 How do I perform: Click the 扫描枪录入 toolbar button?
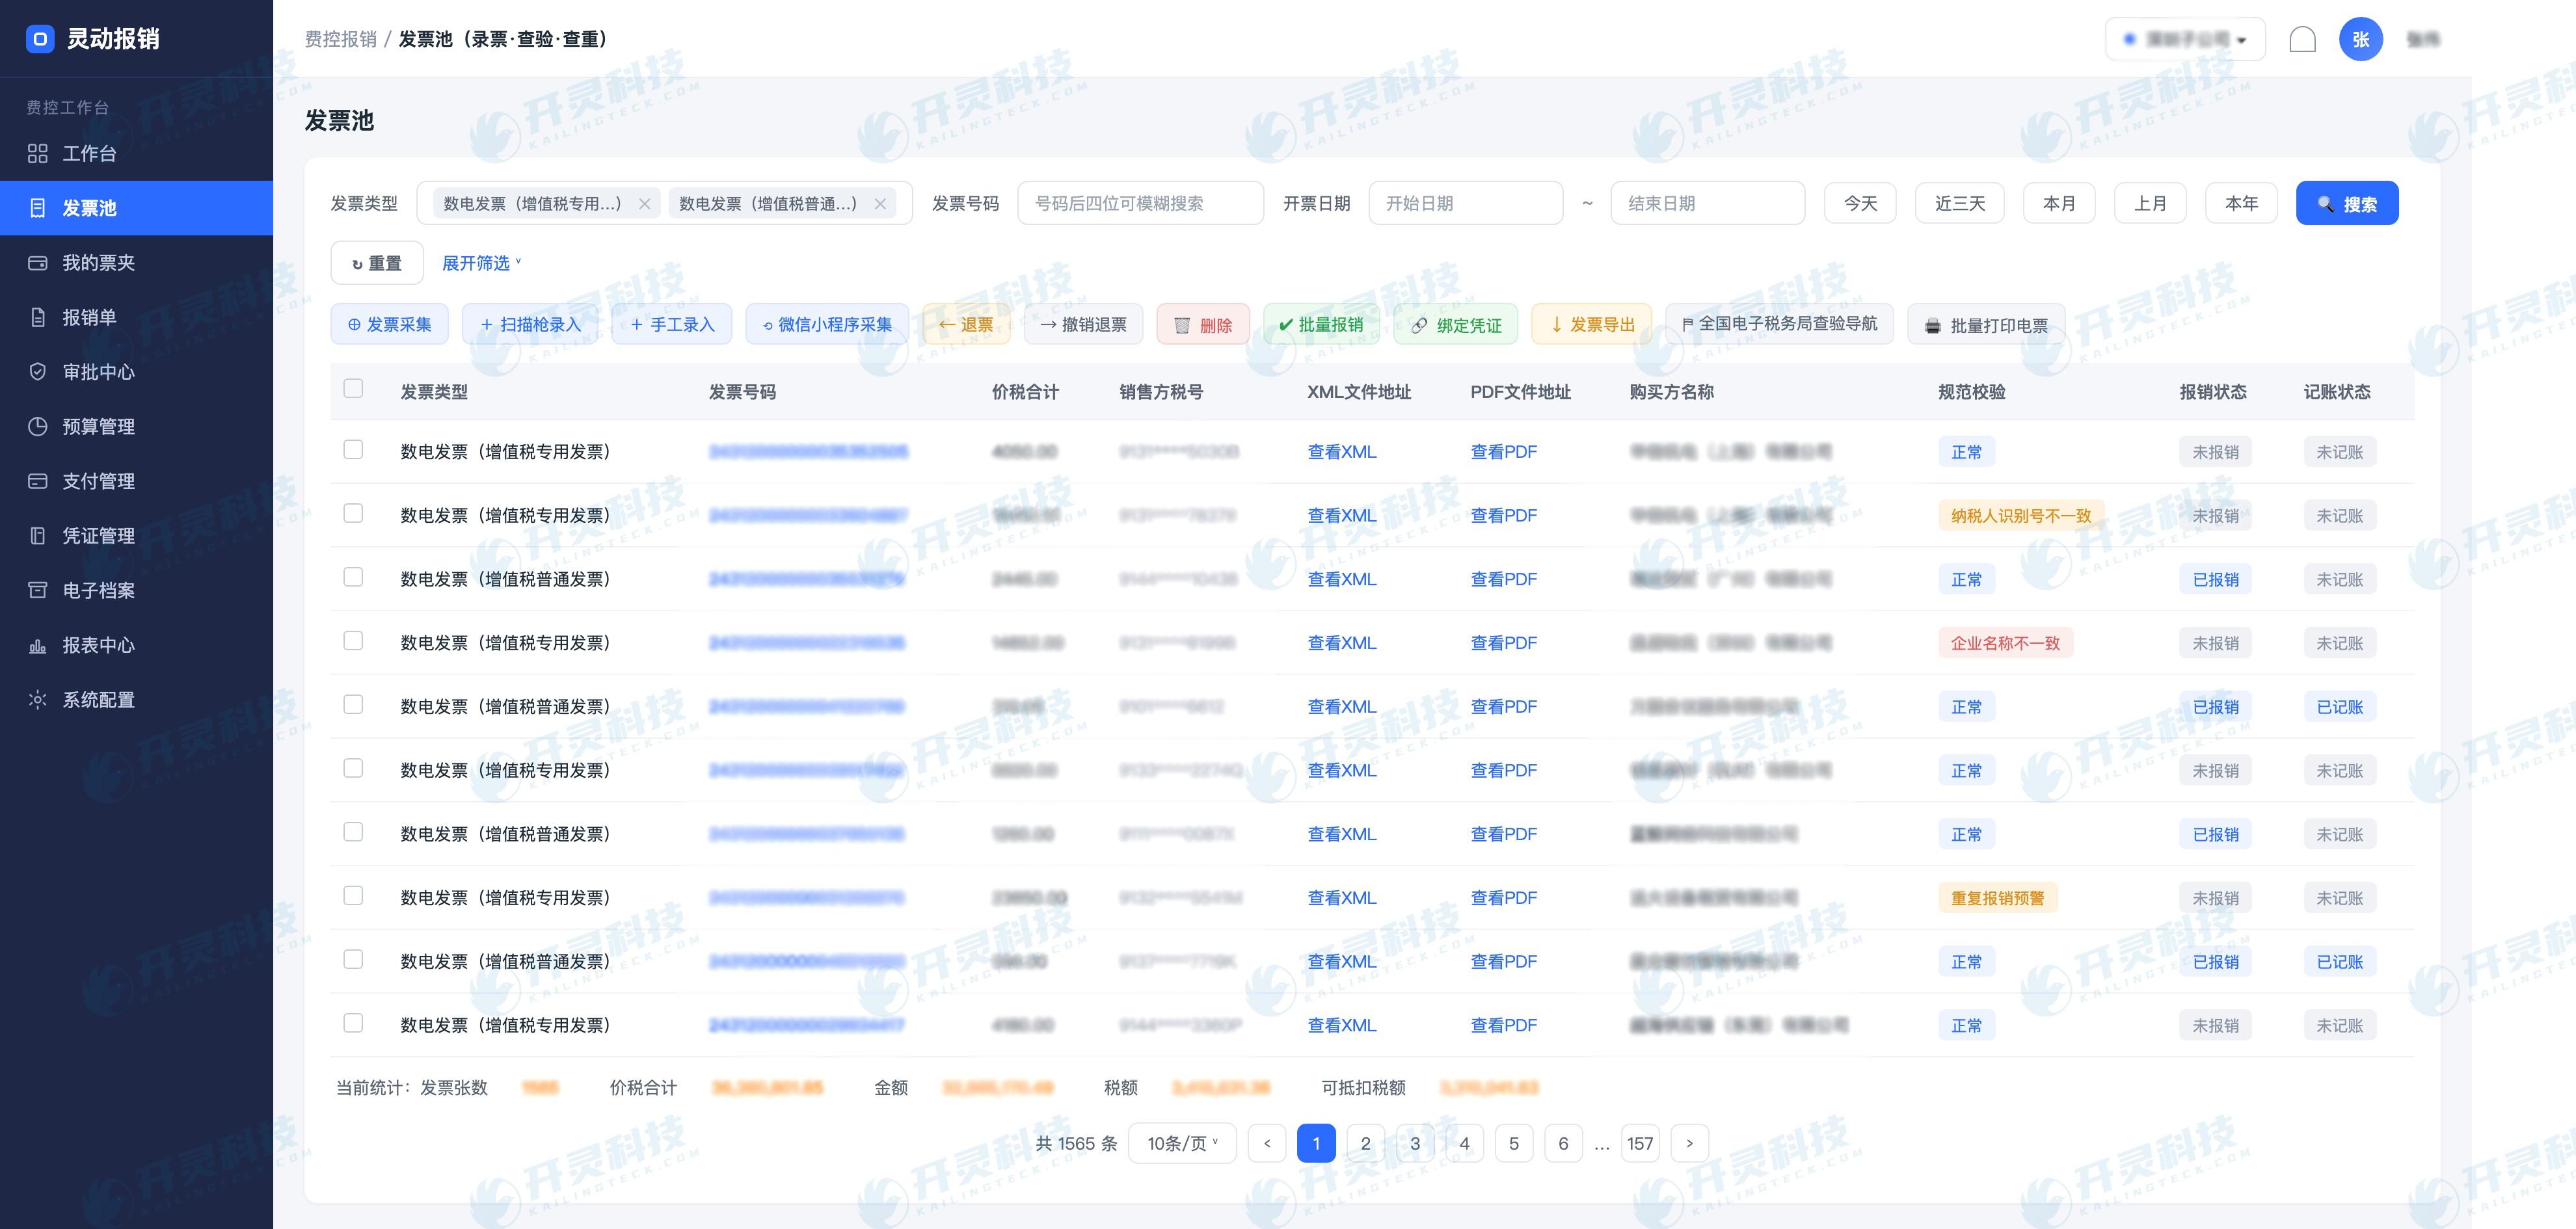click(530, 324)
